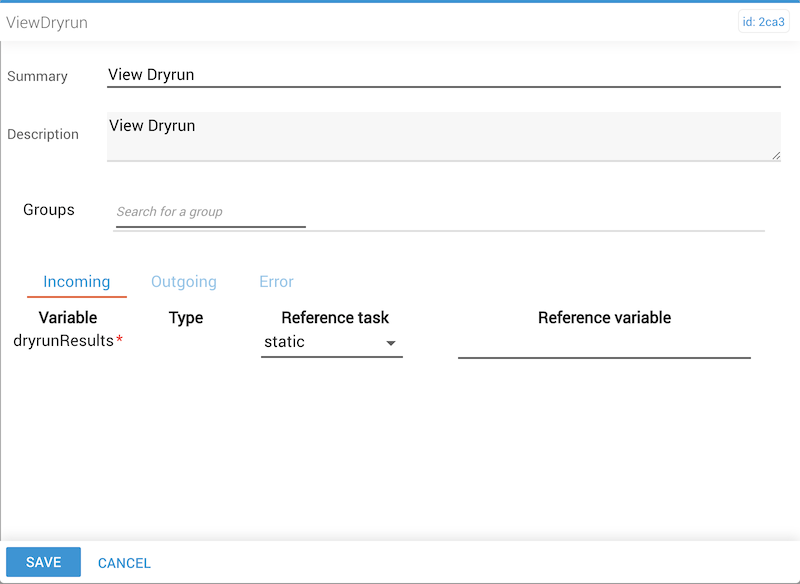Click the Variable column header
This screenshot has width=800, height=584.
coord(68,318)
